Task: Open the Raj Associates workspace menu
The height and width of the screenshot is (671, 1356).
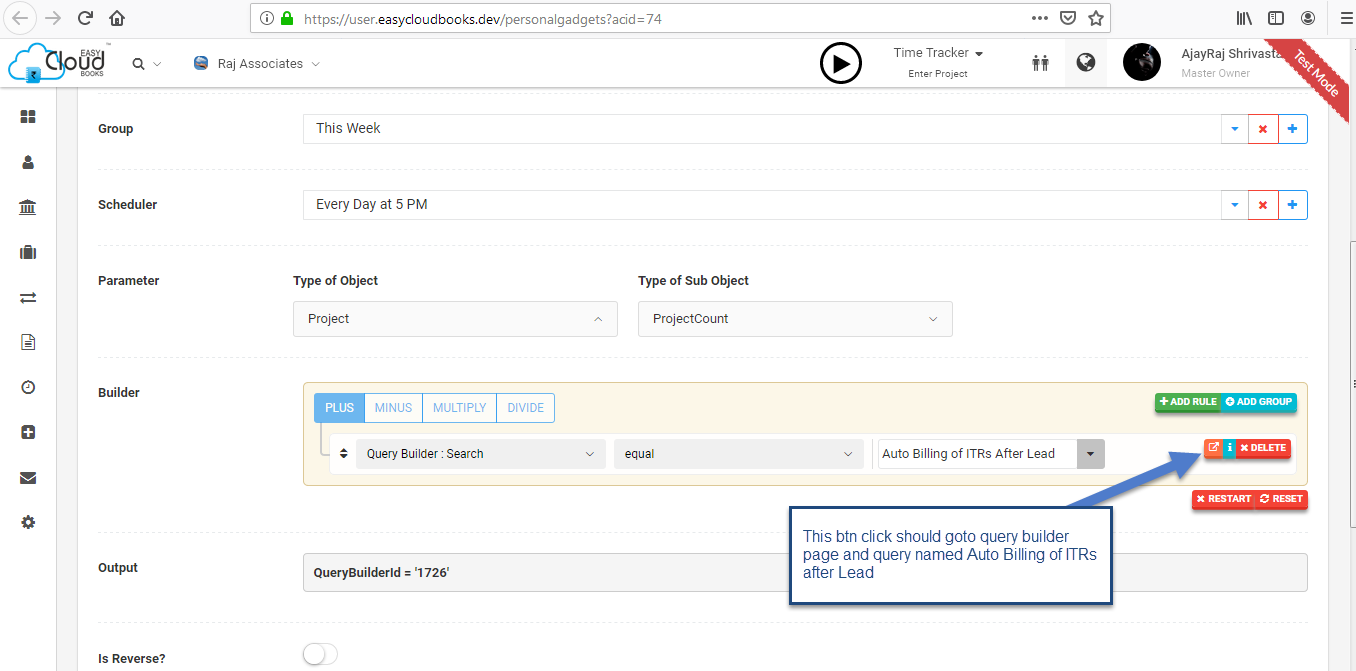Action: coord(256,62)
